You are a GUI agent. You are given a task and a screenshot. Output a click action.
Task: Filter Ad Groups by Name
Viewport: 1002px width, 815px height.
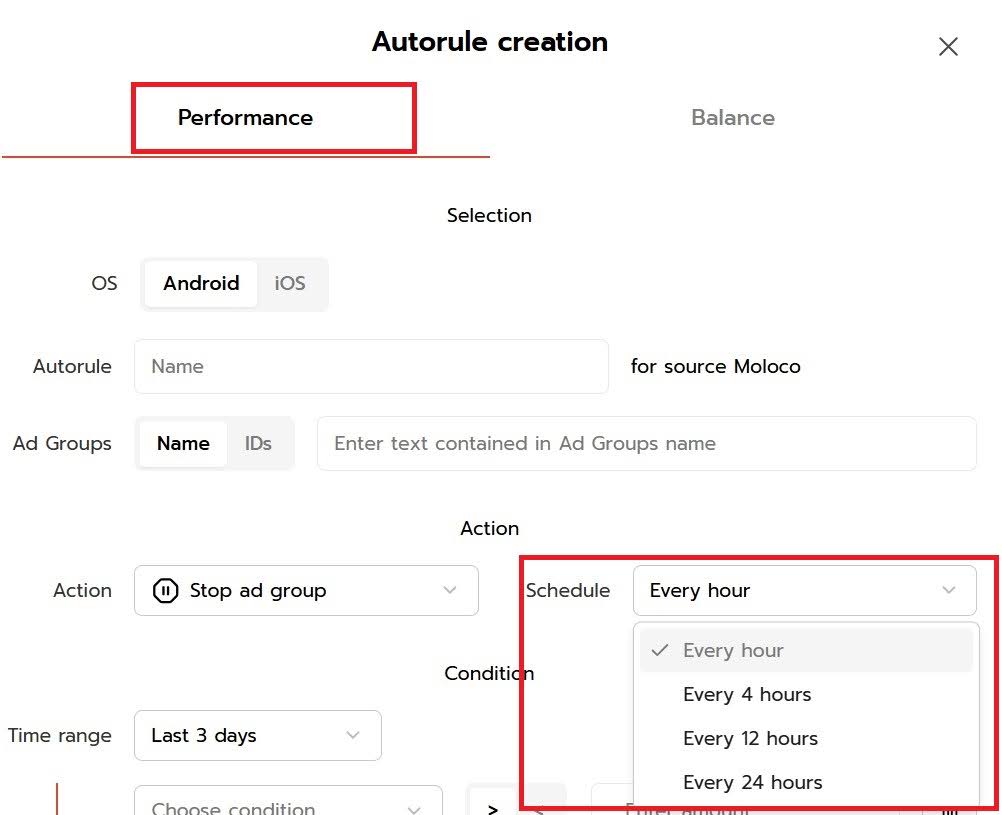183,443
